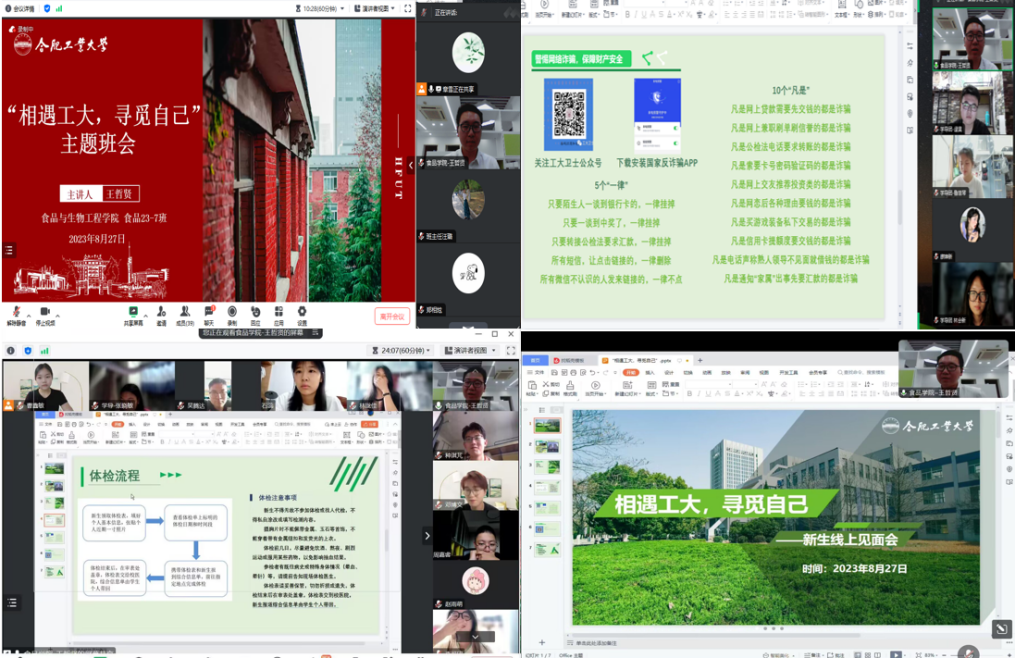The width and height of the screenshot is (1015, 658).
Task: Click the Stop Video camera icon
Action: click(x=46, y=311)
